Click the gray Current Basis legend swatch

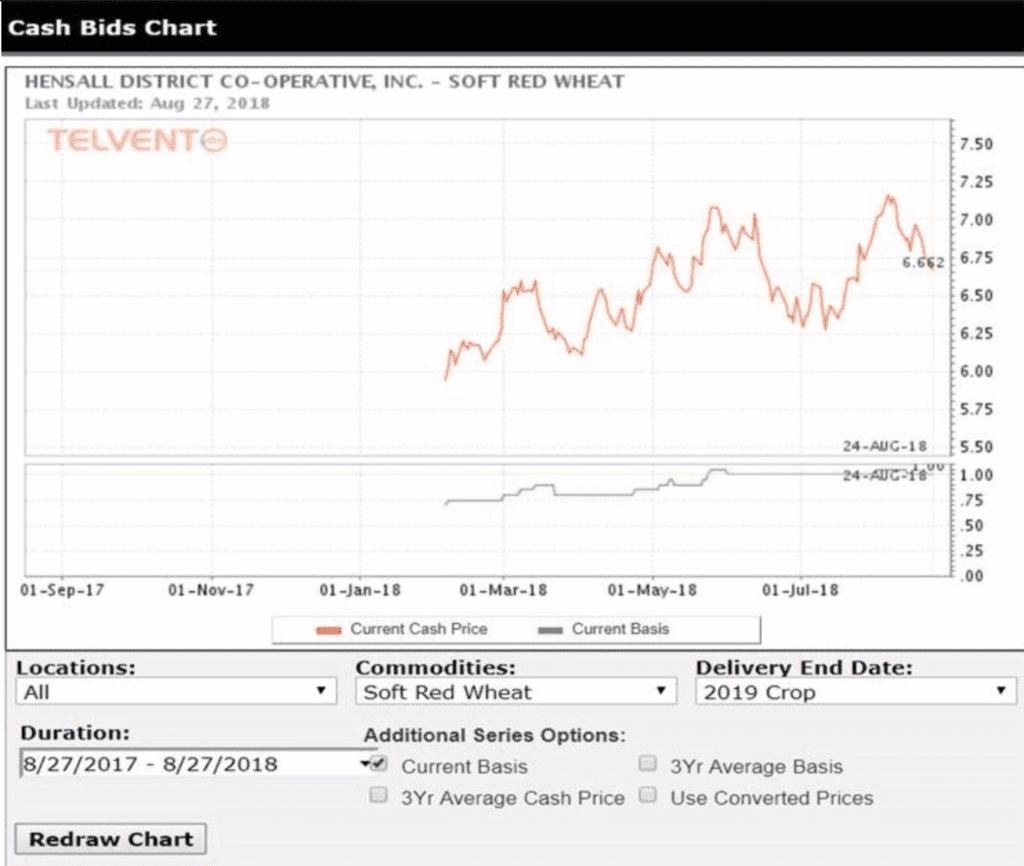click(551, 630)
